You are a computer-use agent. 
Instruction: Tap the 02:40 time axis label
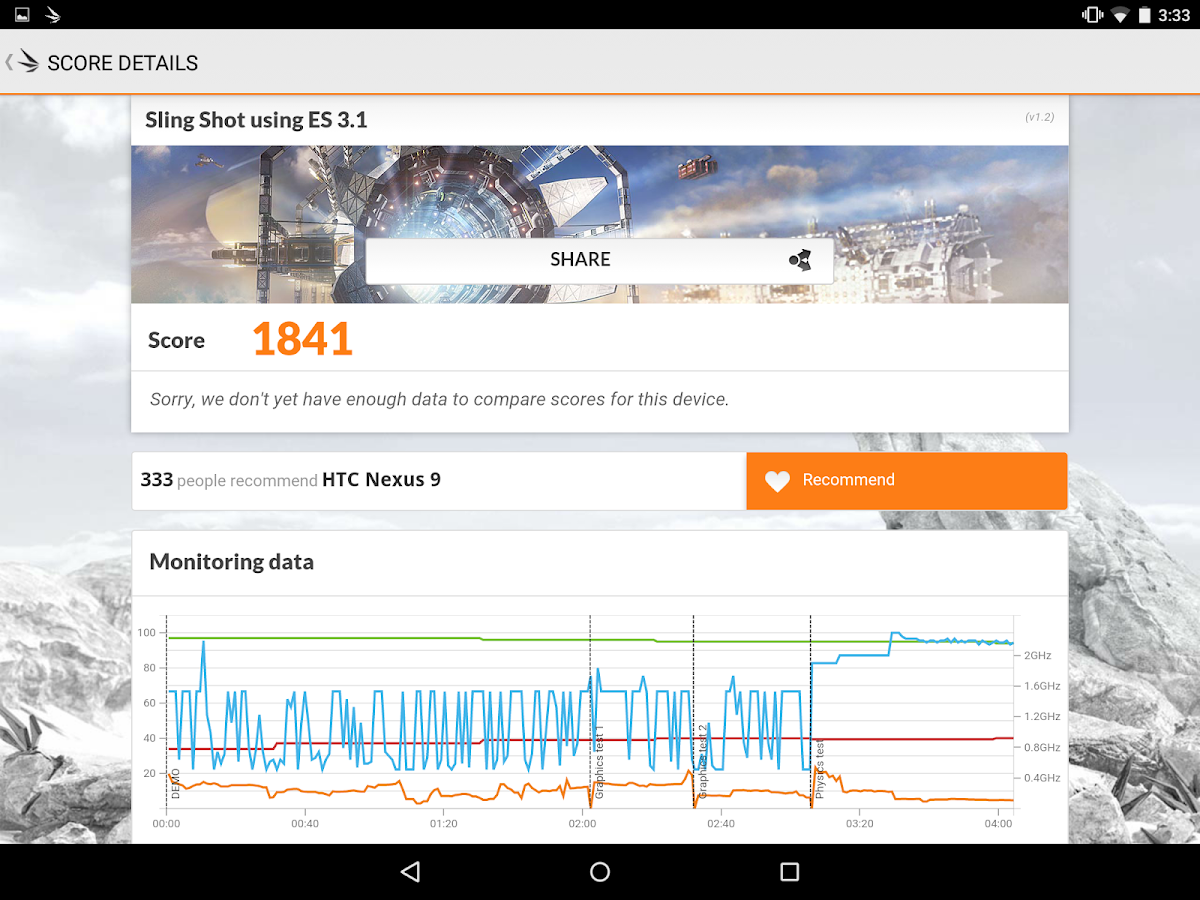coord(721,824)
